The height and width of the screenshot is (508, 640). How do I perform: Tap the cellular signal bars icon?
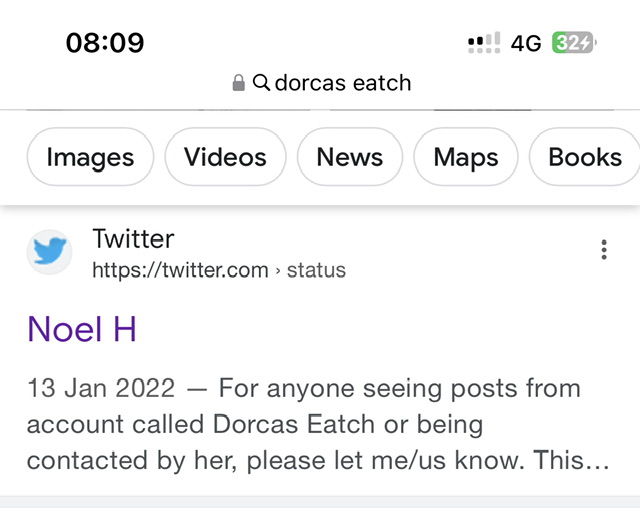coord(484,43)
